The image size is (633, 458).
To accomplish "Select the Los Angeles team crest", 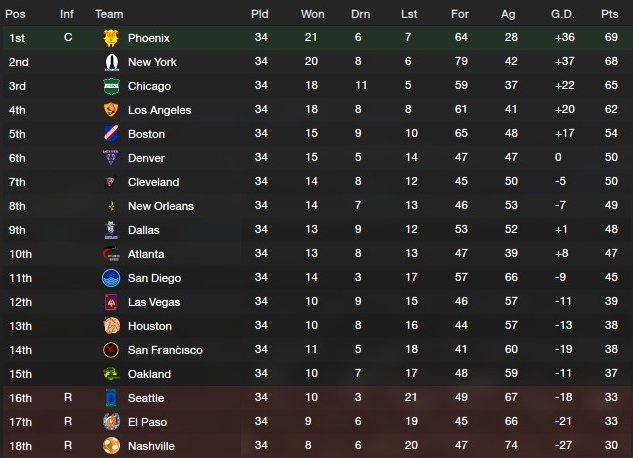I will point(111,110).
